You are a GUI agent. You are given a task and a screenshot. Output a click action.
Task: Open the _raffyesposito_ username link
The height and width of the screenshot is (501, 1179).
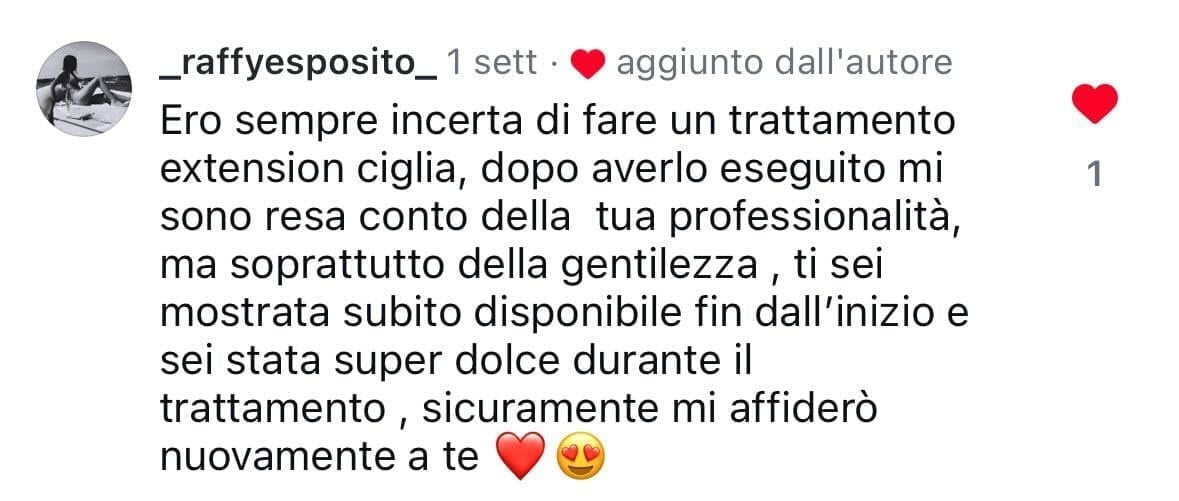click(x=299, y=64)
